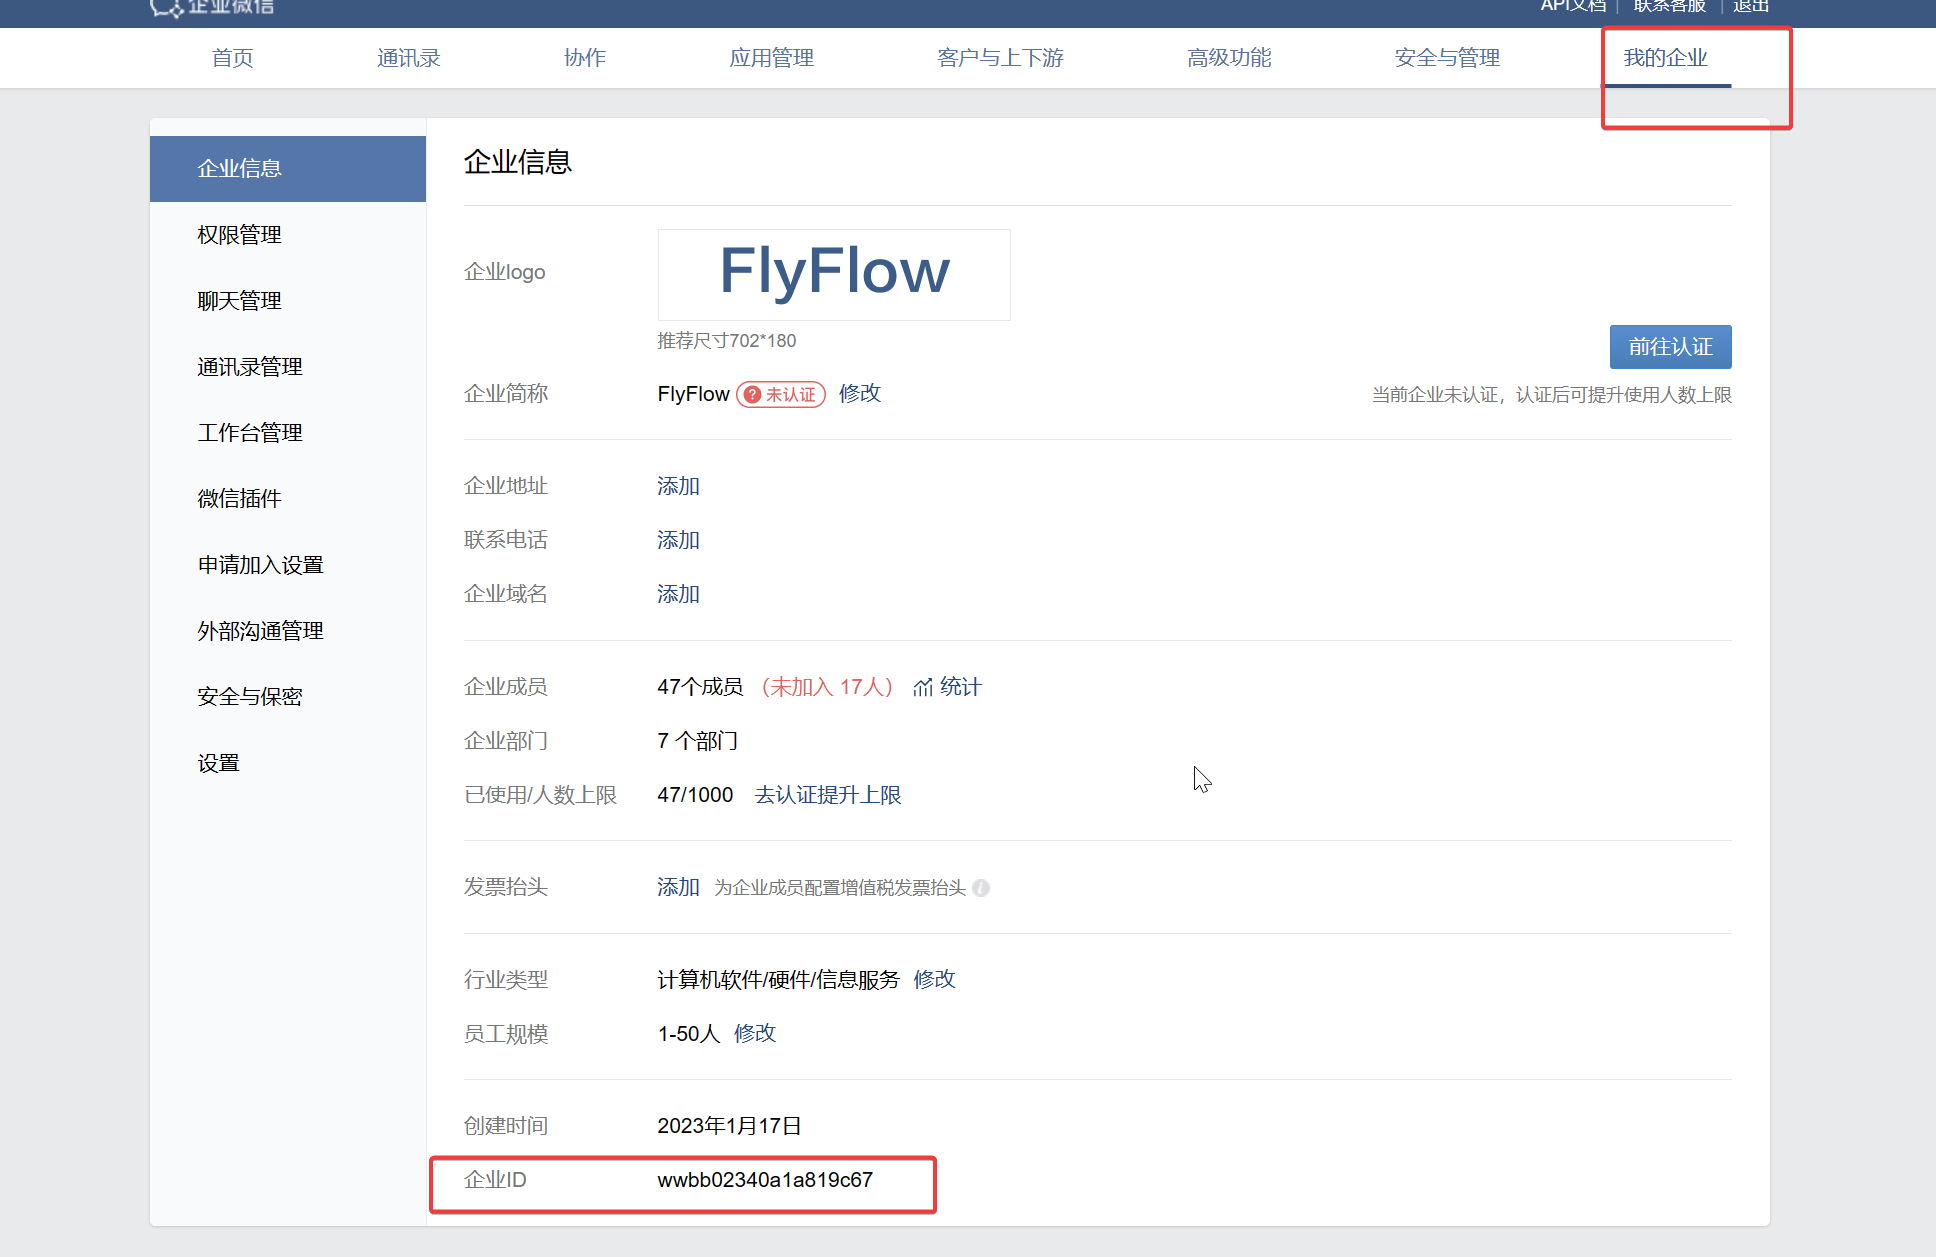Click the creation date 2023年1月17日
The height and width of the screenshot is (1257, 1936).
pos(729,1126)
